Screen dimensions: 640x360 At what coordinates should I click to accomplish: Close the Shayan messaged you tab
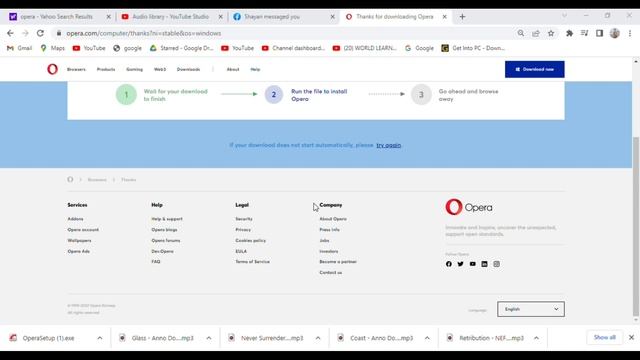click(332, 17)
